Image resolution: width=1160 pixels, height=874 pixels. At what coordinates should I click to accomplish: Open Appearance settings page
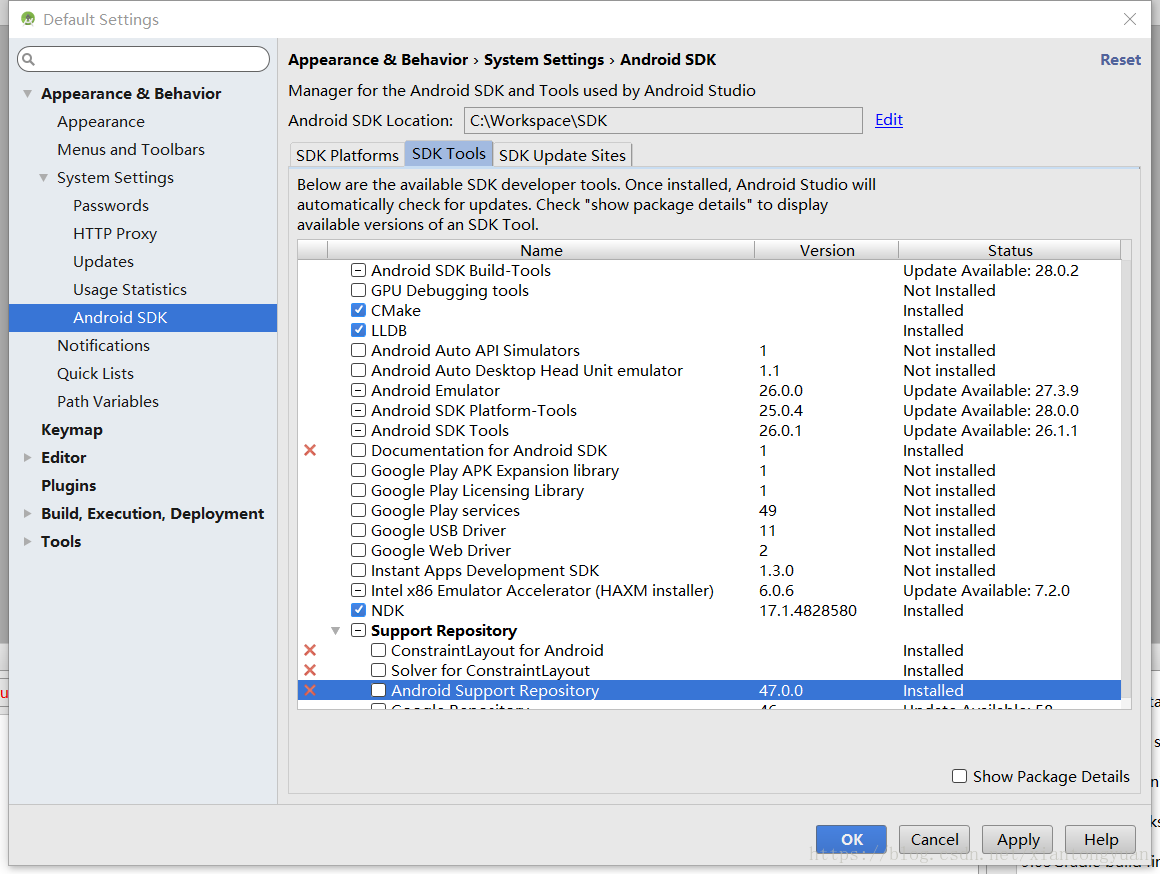tap(101, 121)
